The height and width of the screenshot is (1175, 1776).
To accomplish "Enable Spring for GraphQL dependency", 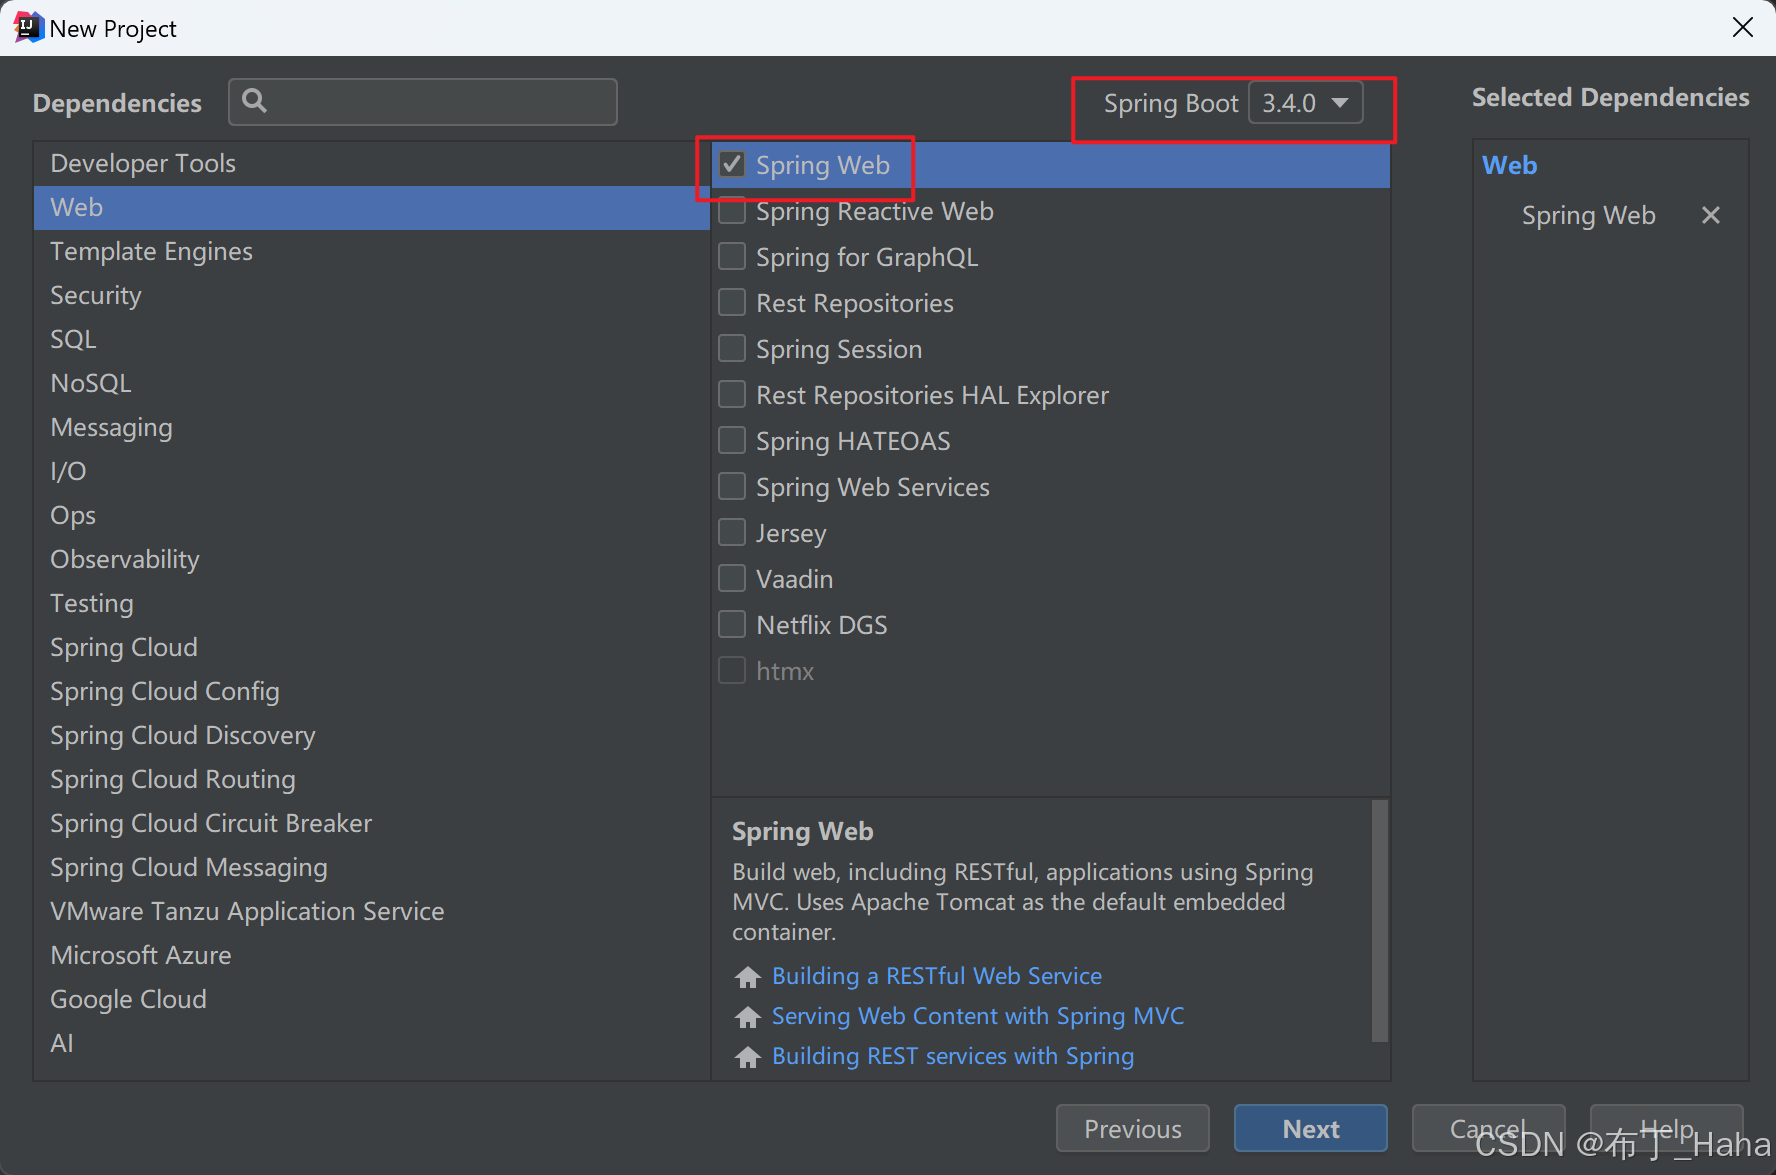I will (732, 257).
